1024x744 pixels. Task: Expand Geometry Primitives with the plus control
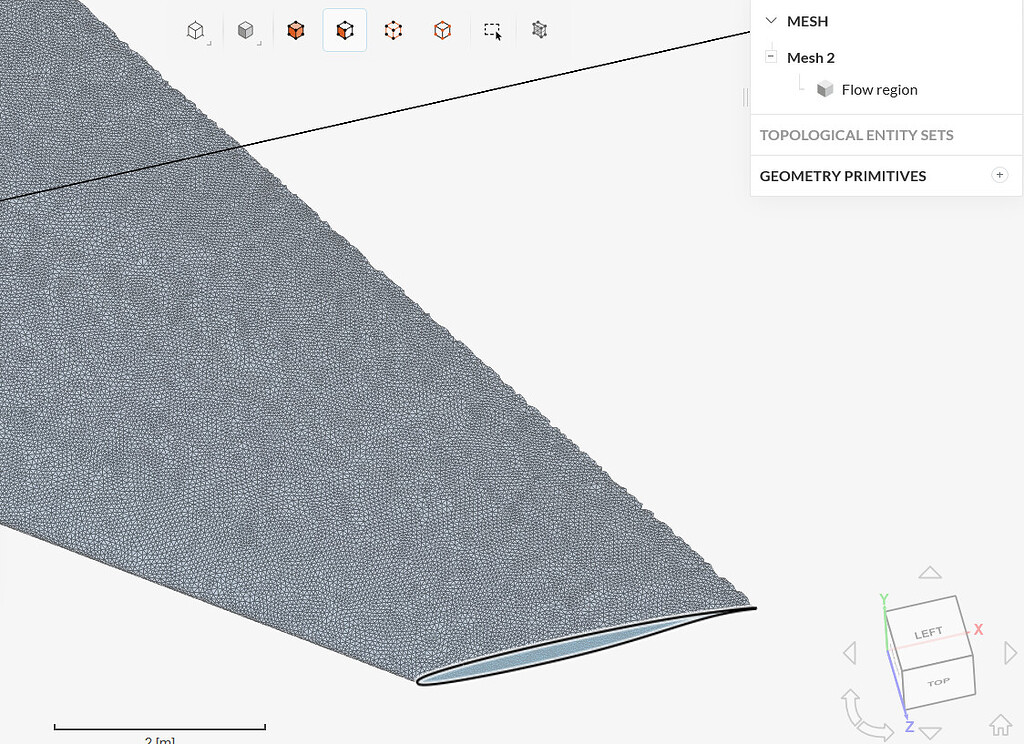click(1000, 175)
